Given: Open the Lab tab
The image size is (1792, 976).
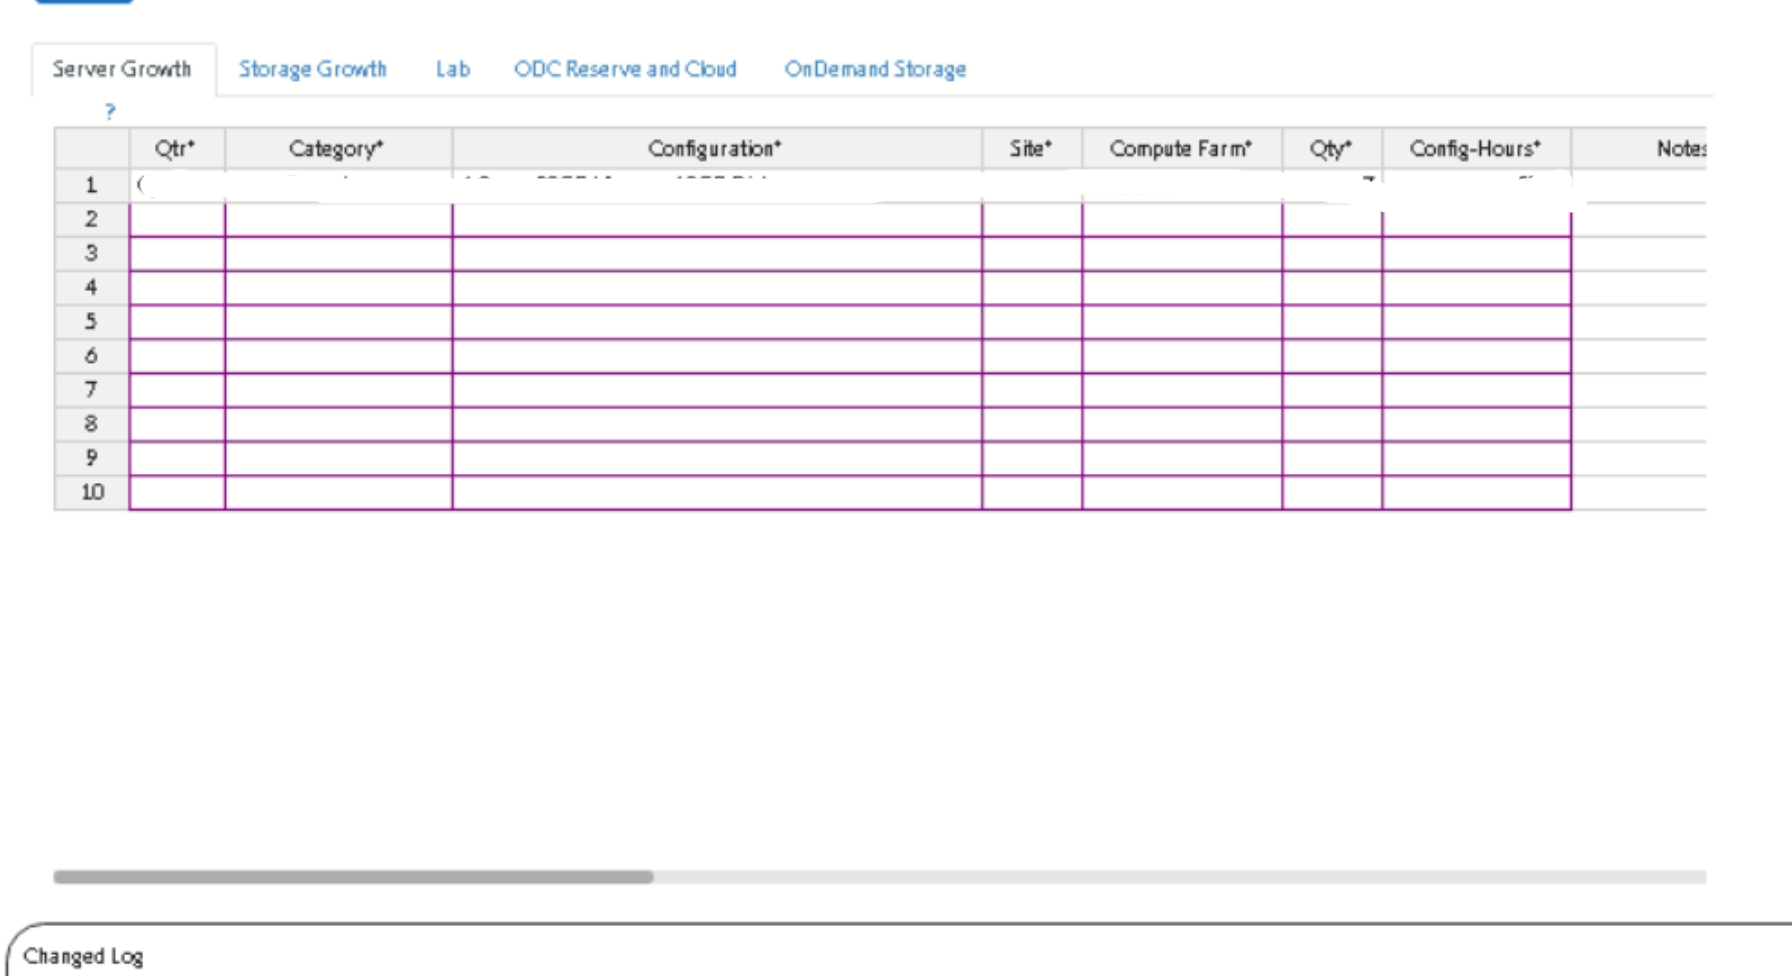Looking at the screenshot, I should pyautogui.click(x=452, y=69).
